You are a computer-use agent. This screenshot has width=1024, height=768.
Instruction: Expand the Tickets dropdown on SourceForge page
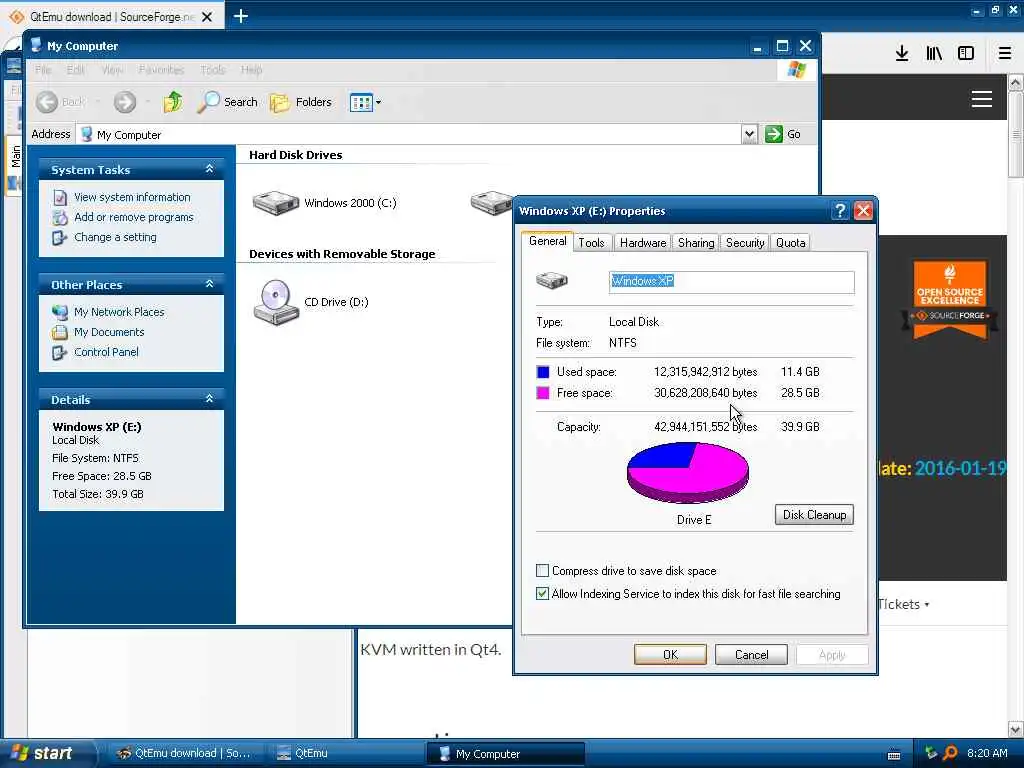point(903,604)
